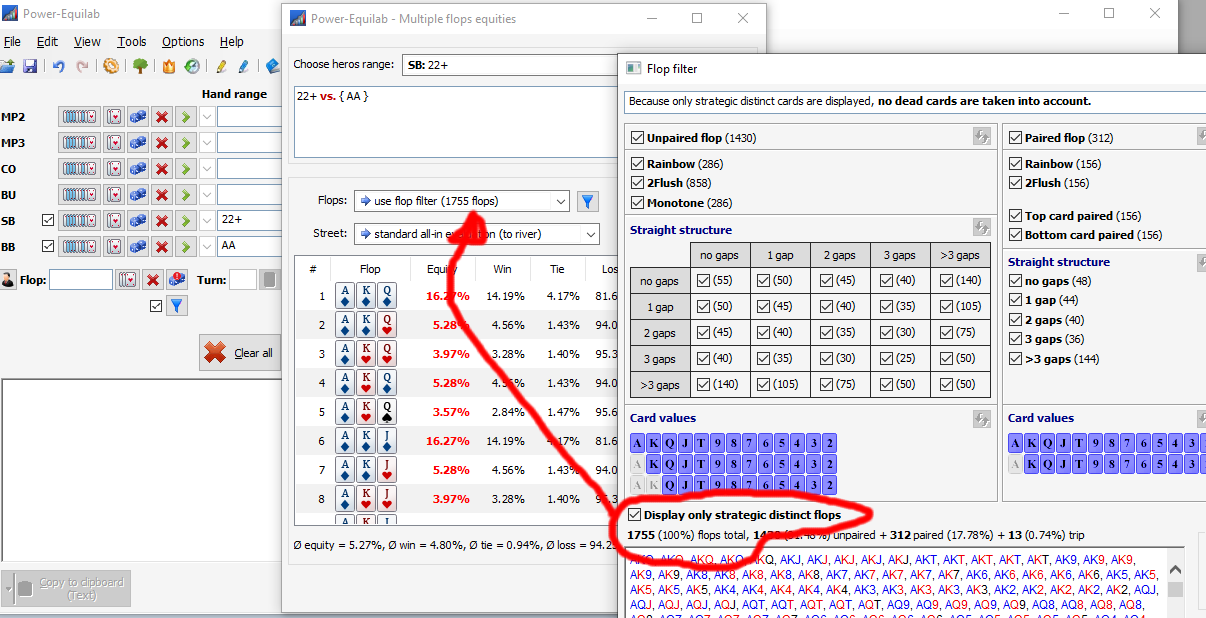
Task: Expand MP3 hand range dropdown arrow
Action: 207,143
